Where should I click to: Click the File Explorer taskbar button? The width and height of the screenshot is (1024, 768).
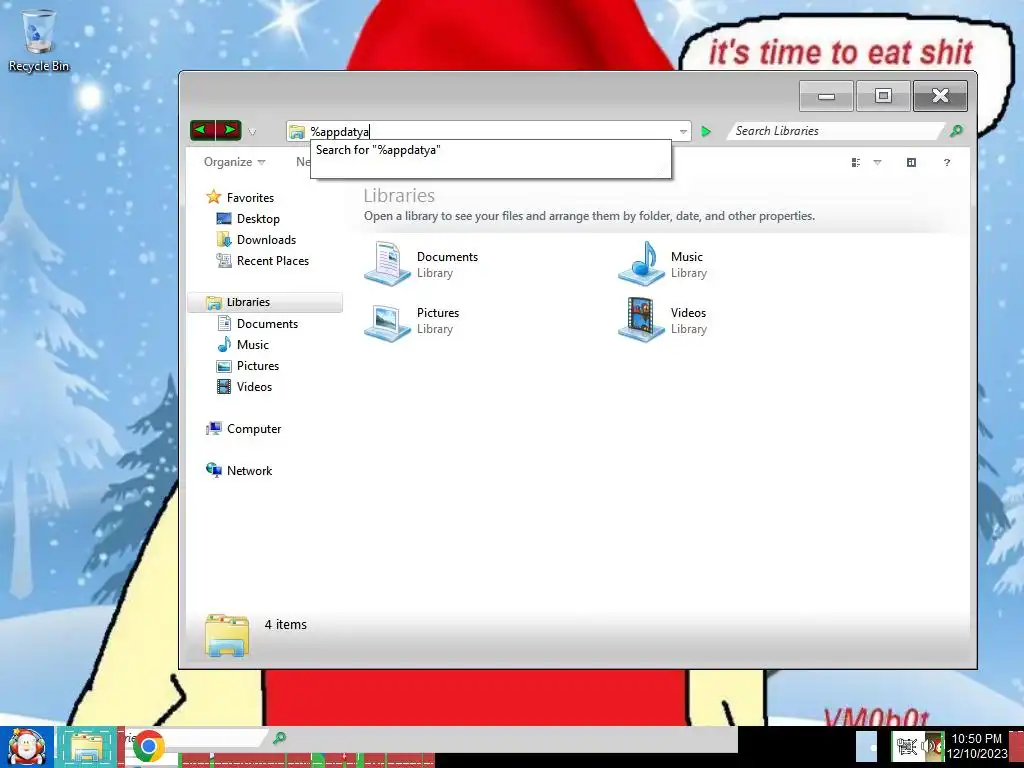(x=87, y=747)
